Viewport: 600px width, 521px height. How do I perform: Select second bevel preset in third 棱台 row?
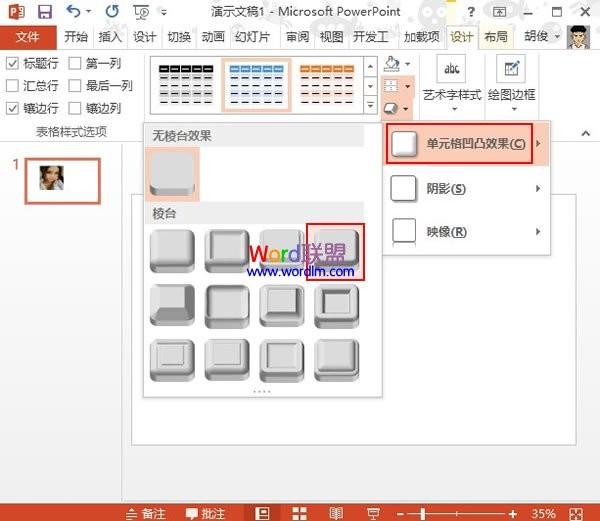(227, 360)
